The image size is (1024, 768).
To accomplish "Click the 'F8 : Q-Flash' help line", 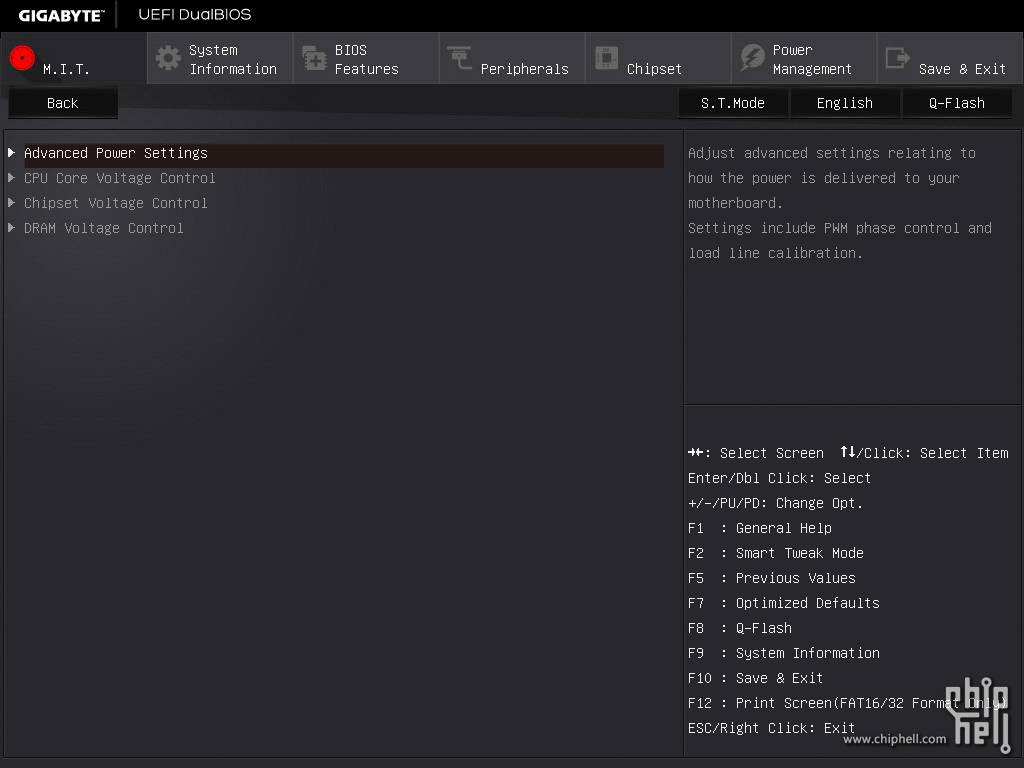I will [740, 628].
